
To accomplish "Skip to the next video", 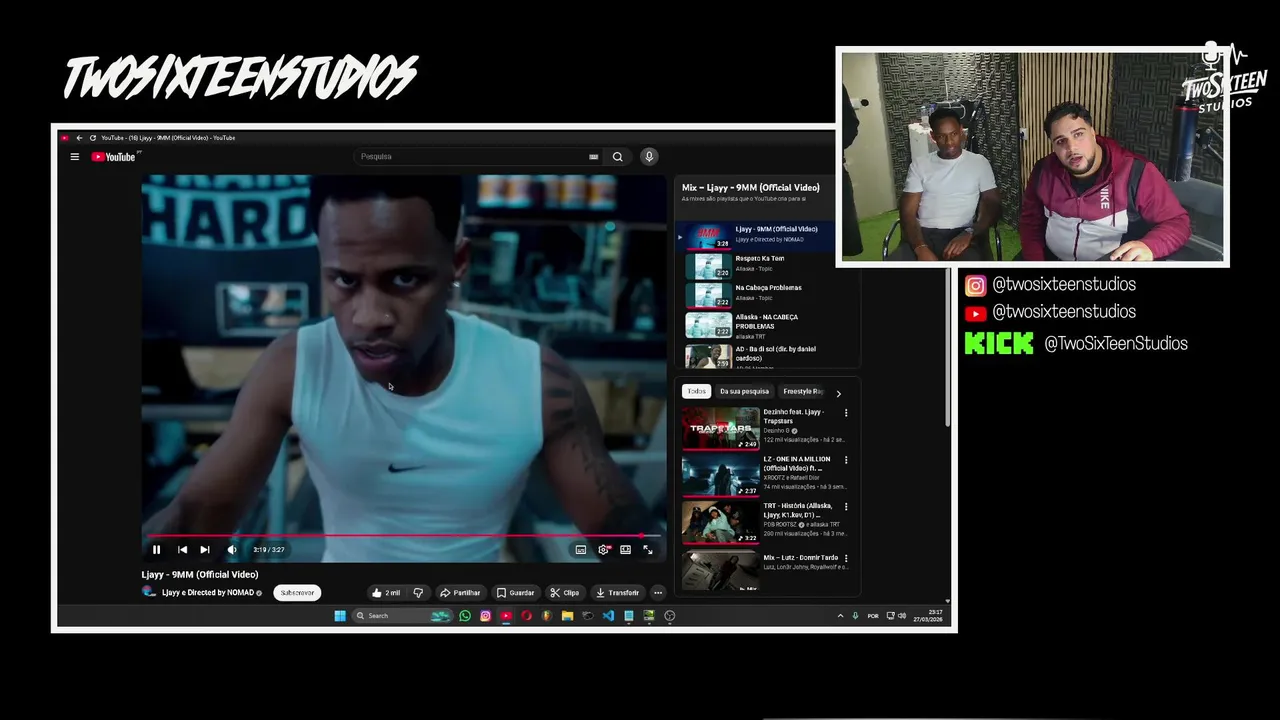I will 204,549.
